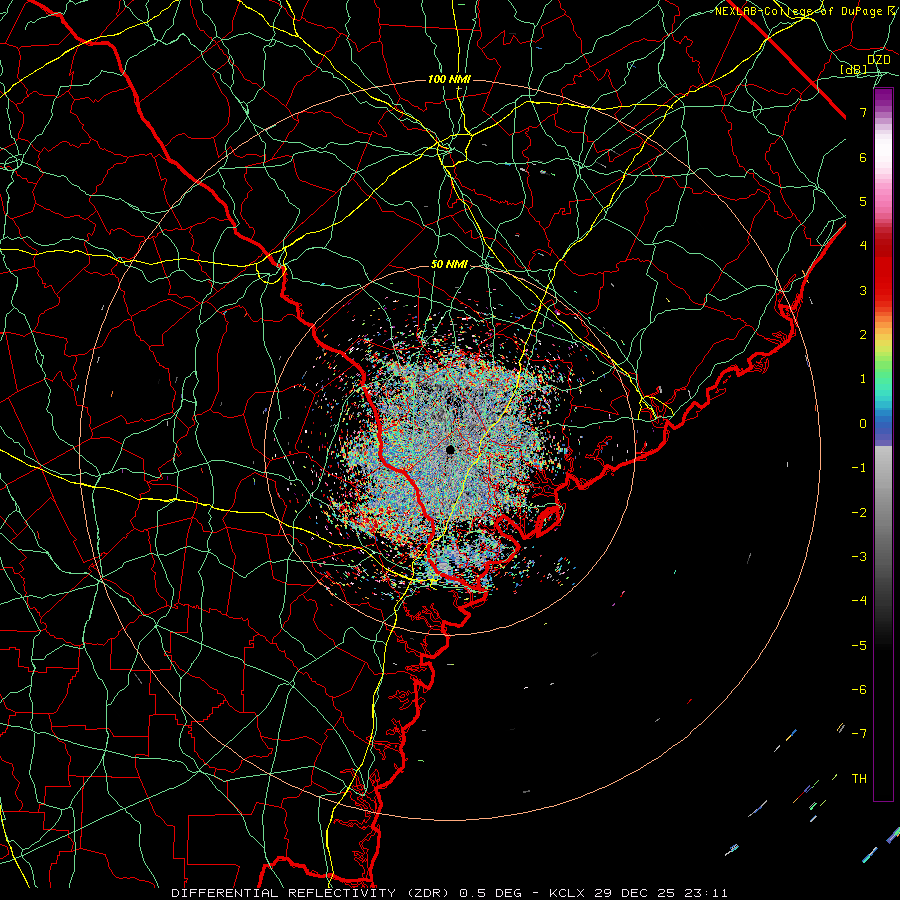900x900 pixels.
Task: Click the 23:11 timestamp in the caption
Action: click(707, 893)
